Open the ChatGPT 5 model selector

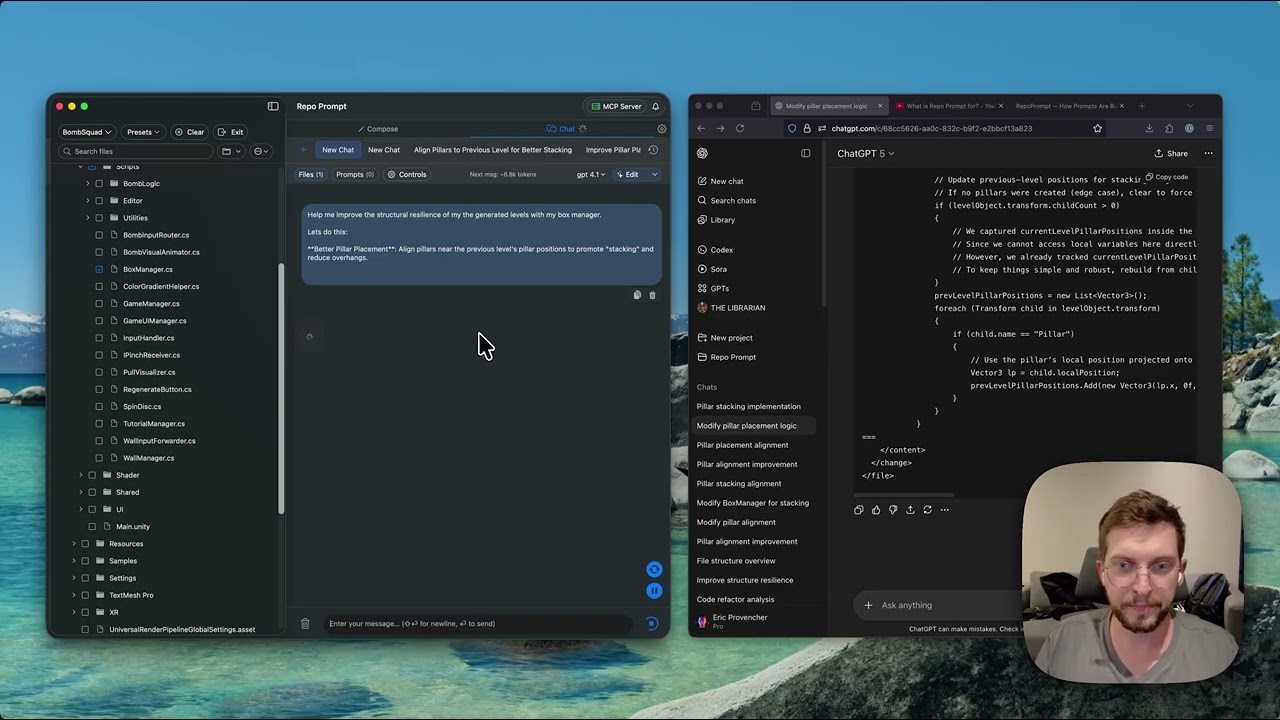tap(866, 153)
